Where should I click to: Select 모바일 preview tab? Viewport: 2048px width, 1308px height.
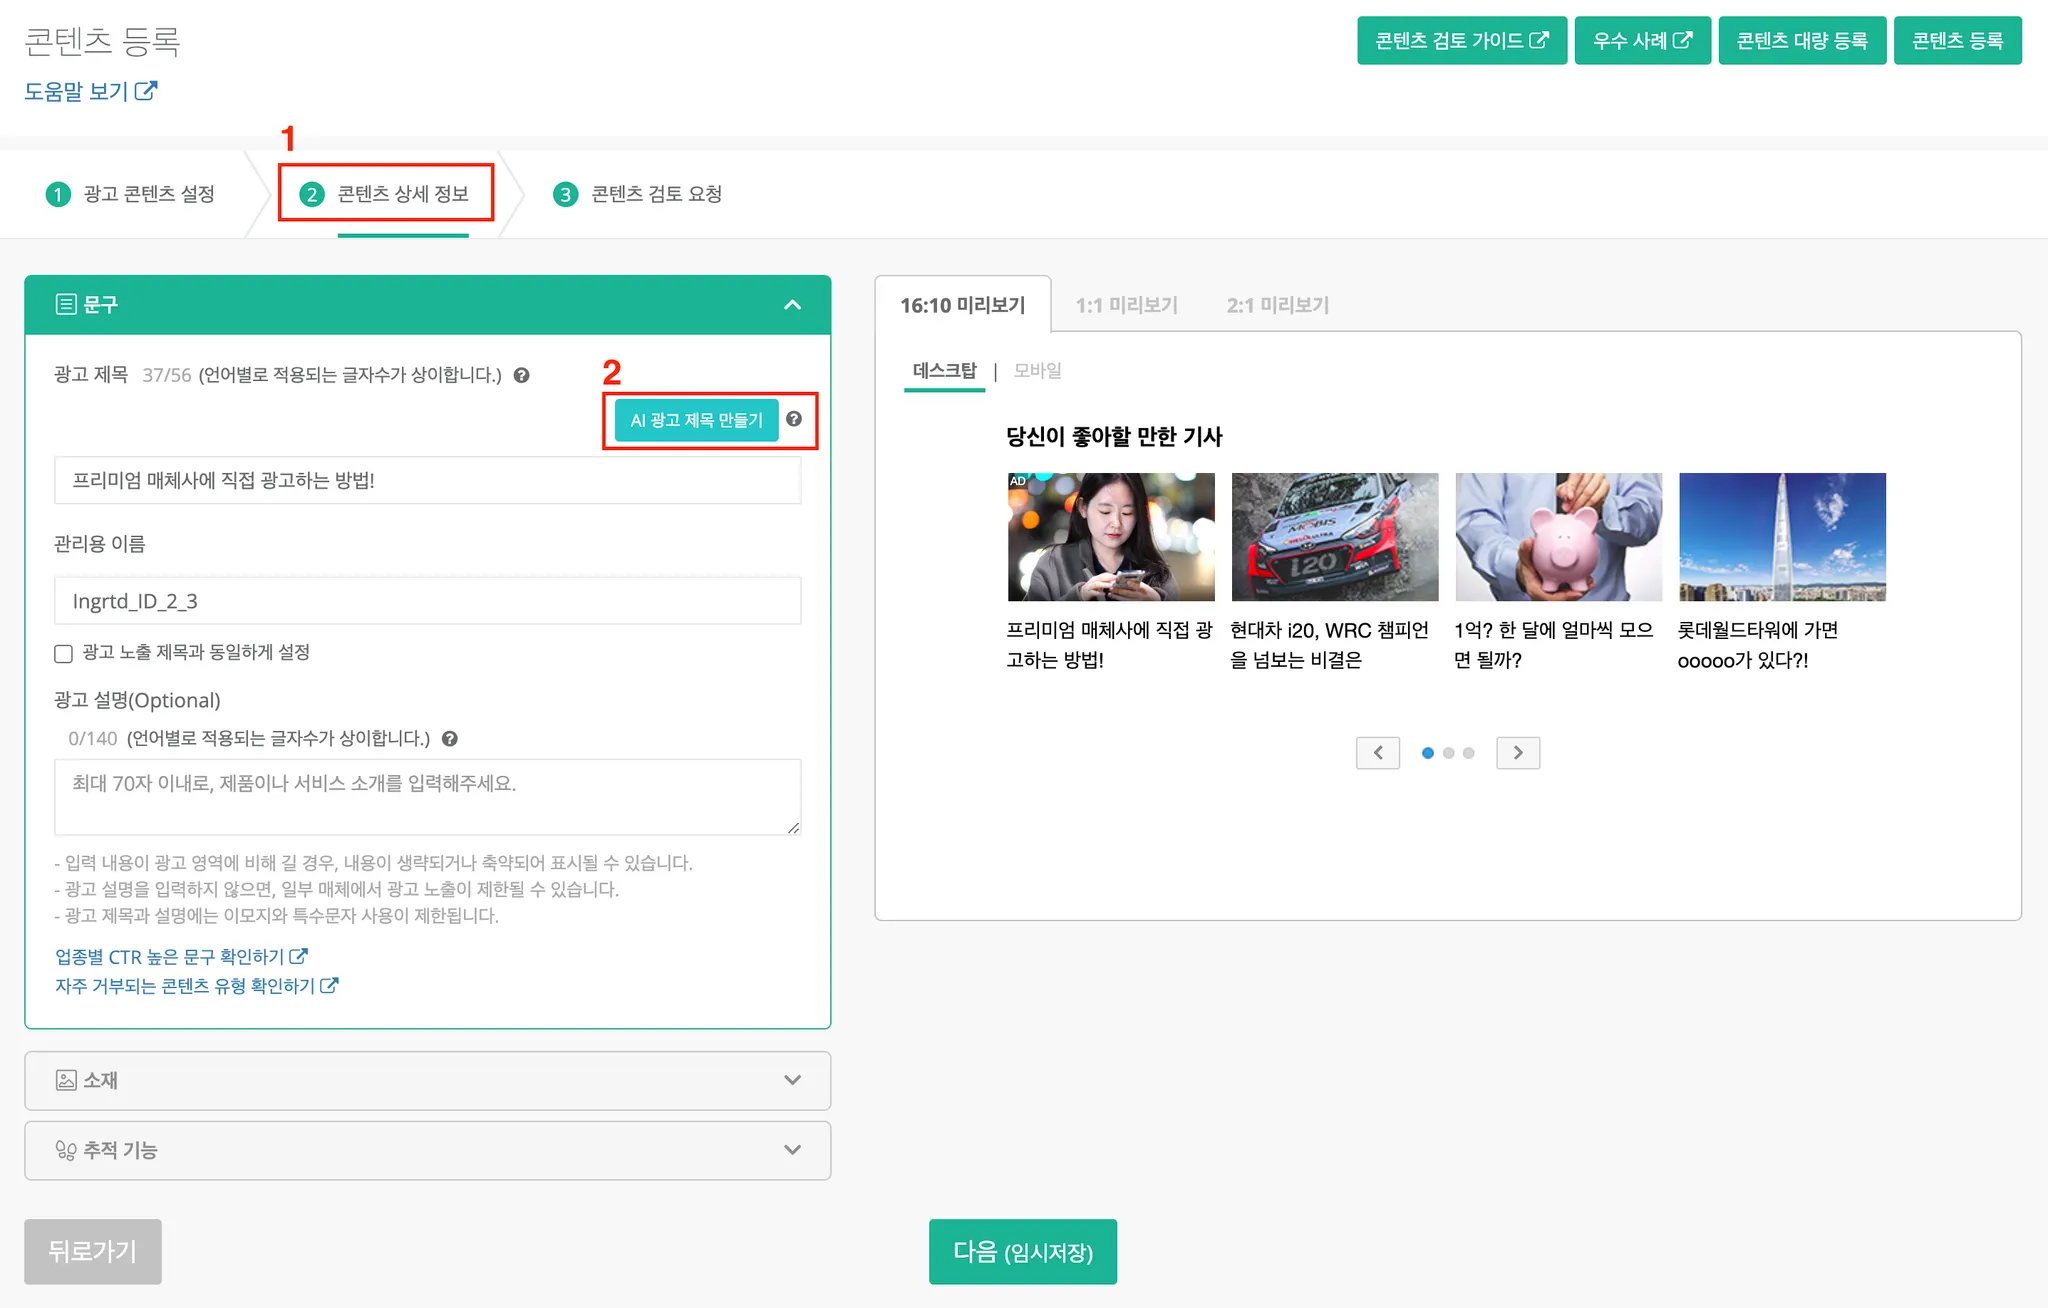pyautogui.click(x=1037, y=371)
